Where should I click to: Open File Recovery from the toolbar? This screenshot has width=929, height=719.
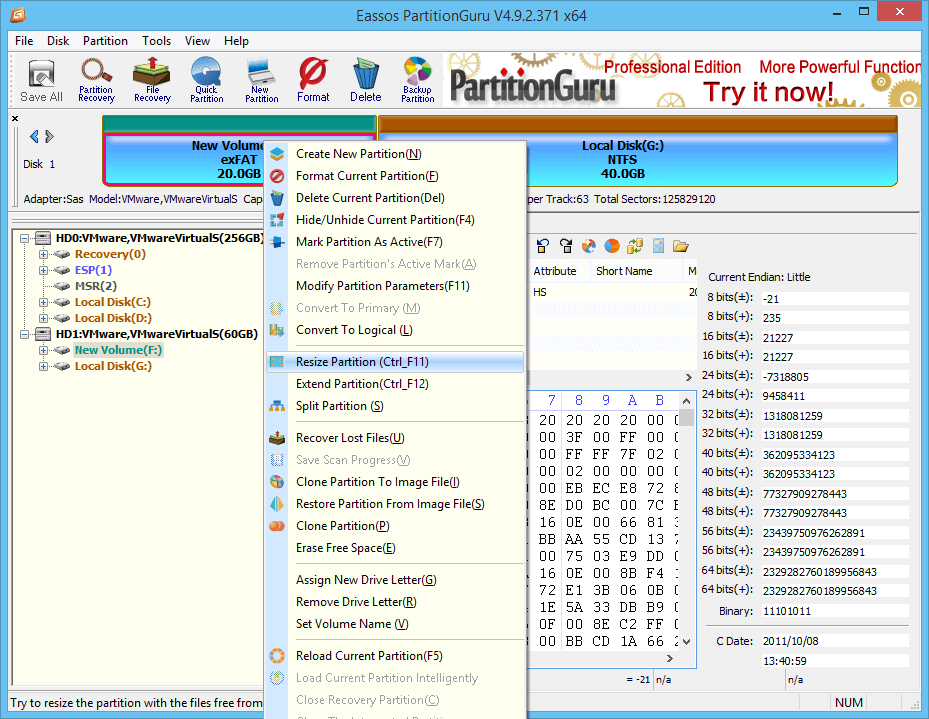point(152,81)
